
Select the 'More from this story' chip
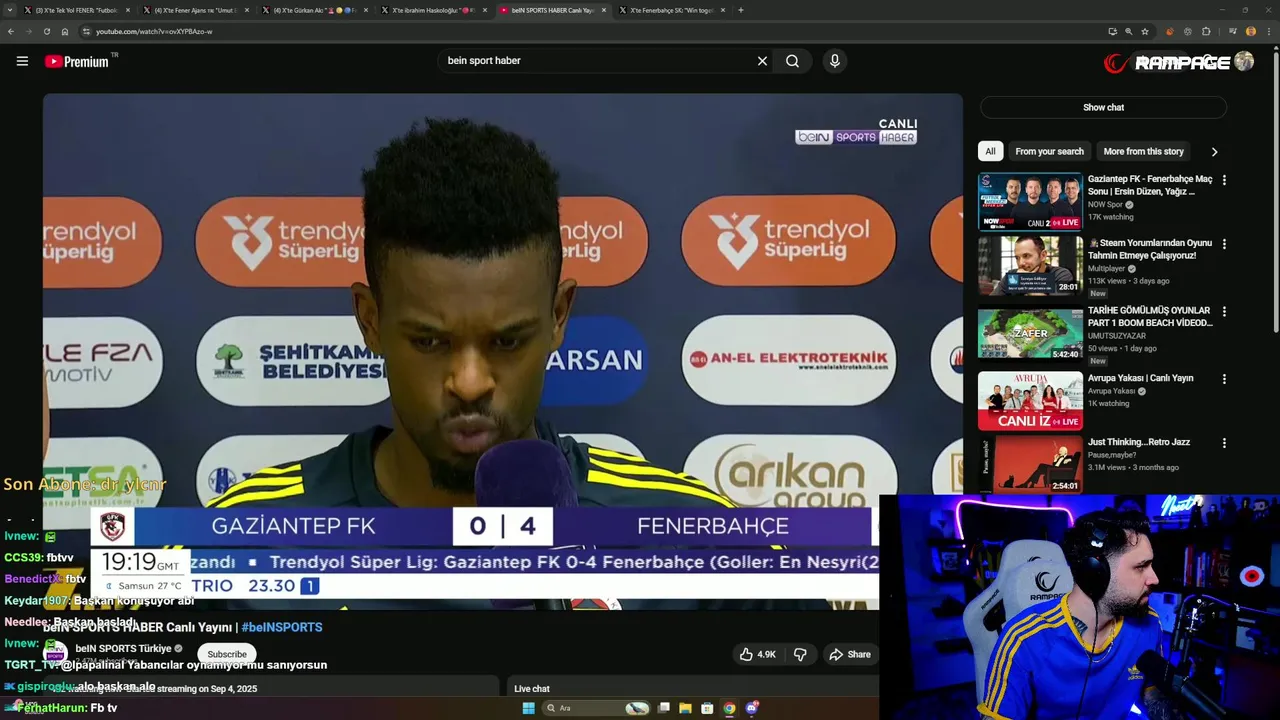point(1143,151)
